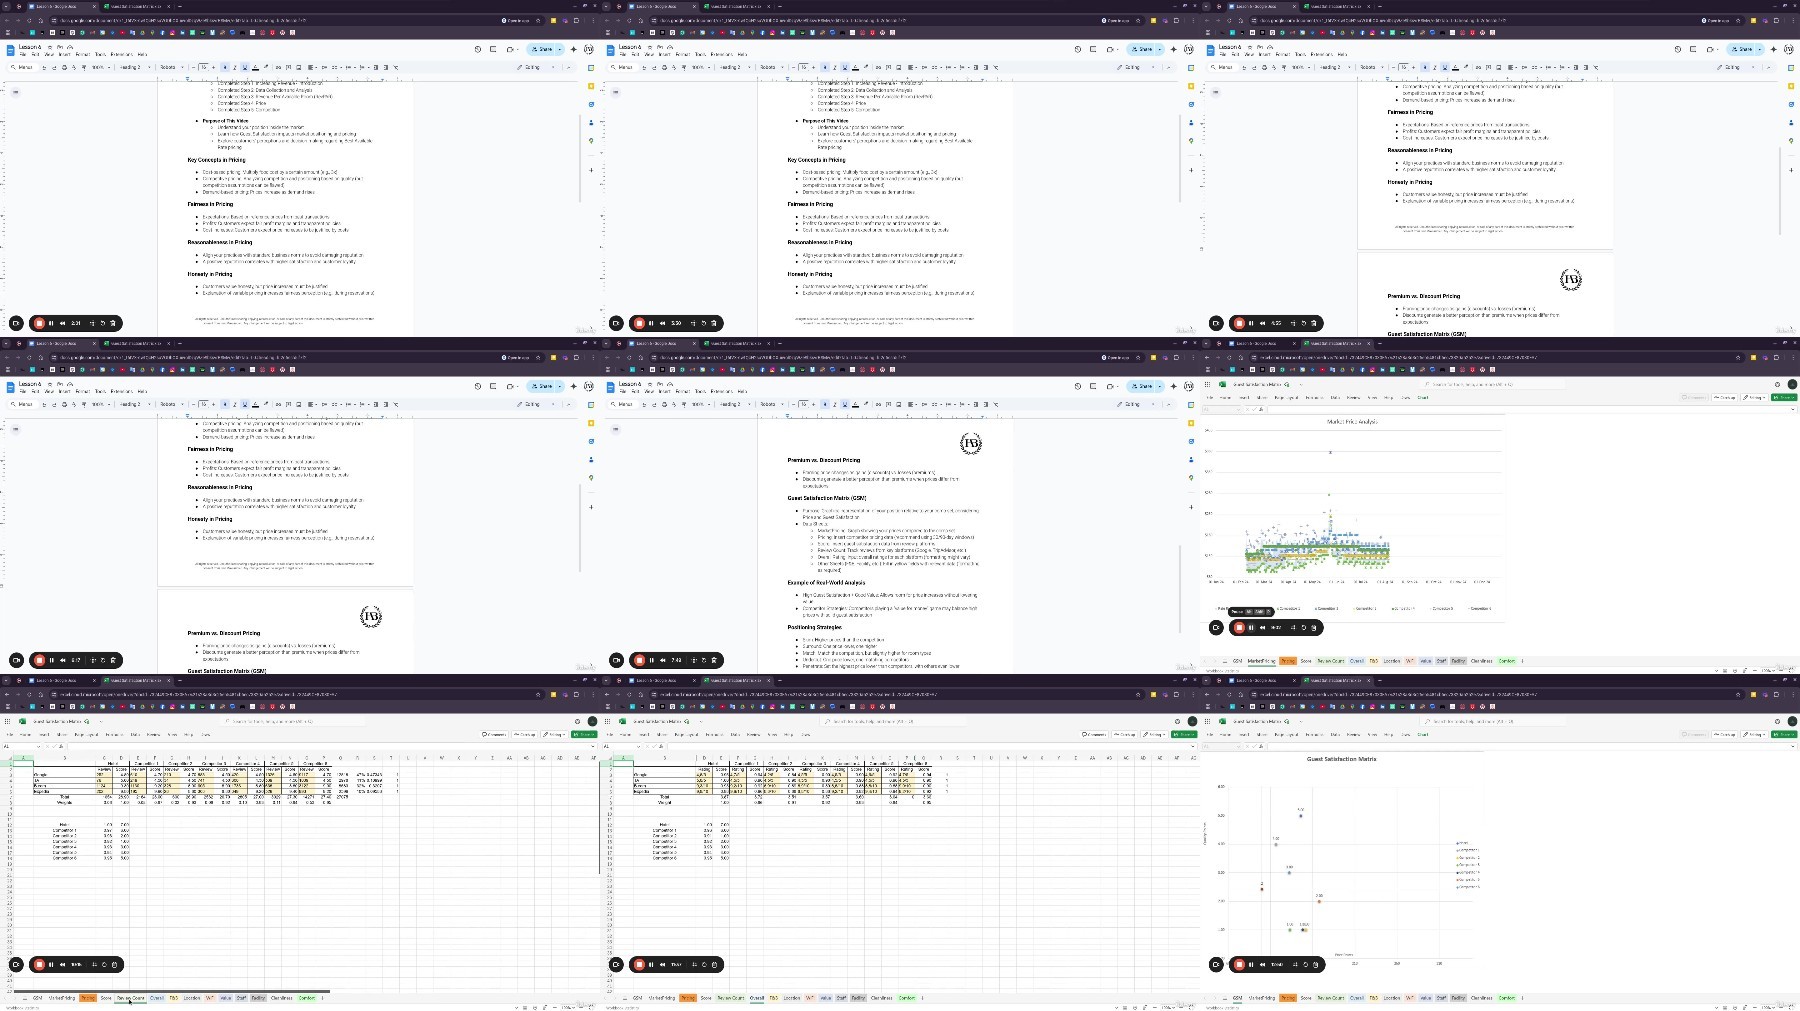Open account avatar in Market Price Analysis window
The height and width of the screenshot is (1011, 1800).
pos(1792,384)
